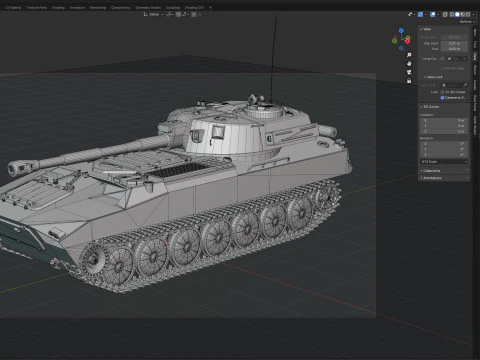Viewport: 480px width, 360px height.
Task: Select rendered viewport shading
Action: click(x=468, y=14)
